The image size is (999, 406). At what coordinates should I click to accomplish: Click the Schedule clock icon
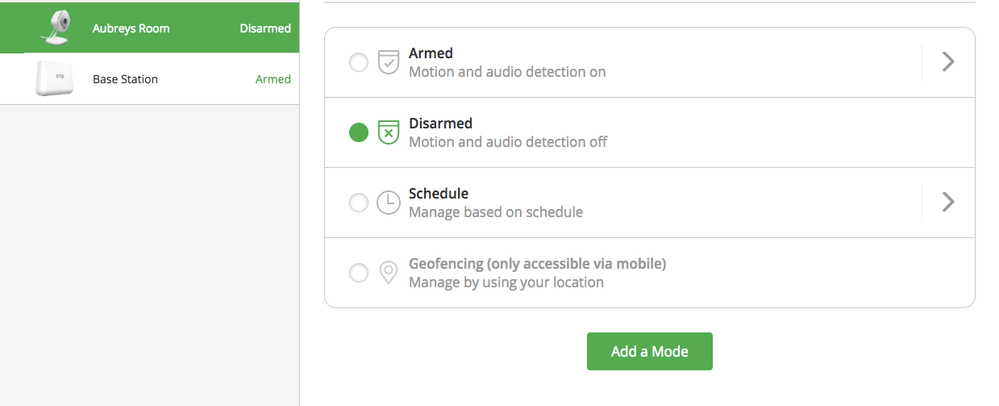coord(389,203)
